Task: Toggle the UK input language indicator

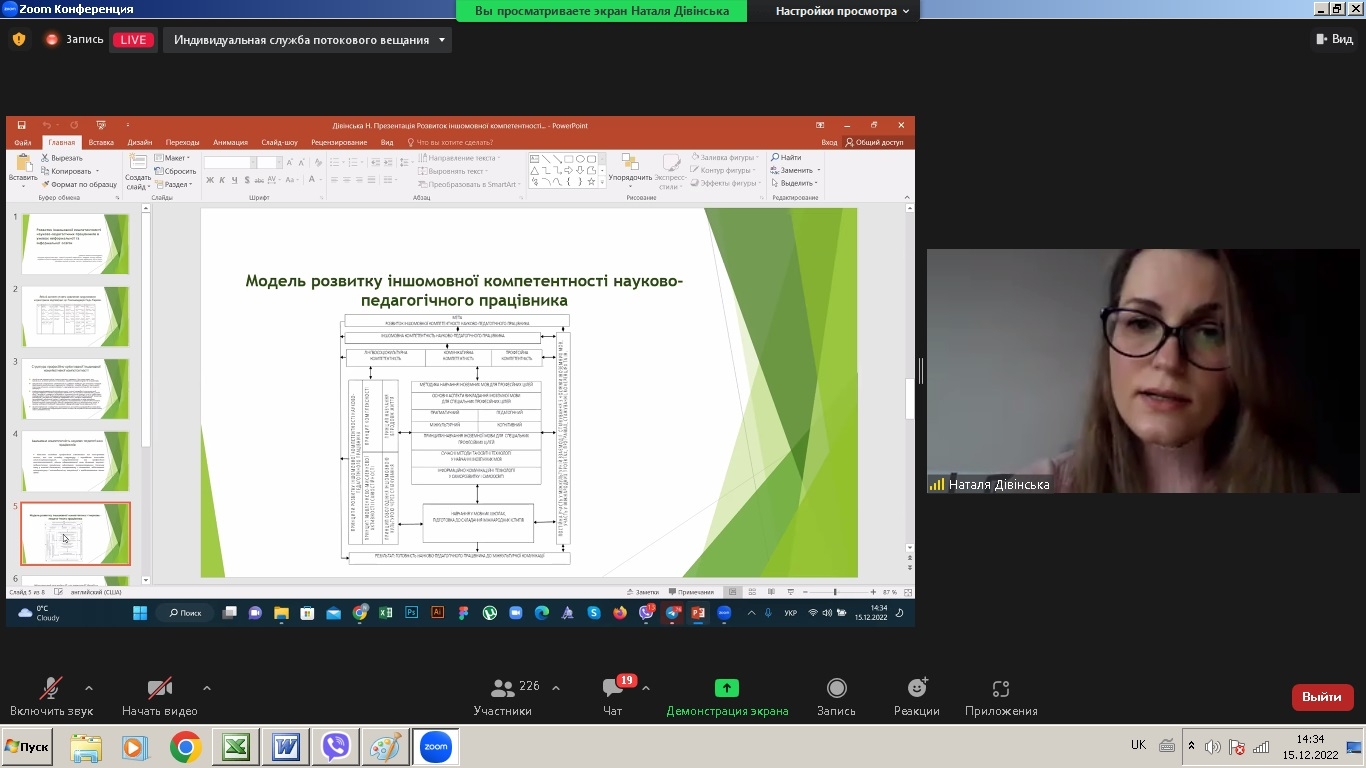Action: [1138, 746]
